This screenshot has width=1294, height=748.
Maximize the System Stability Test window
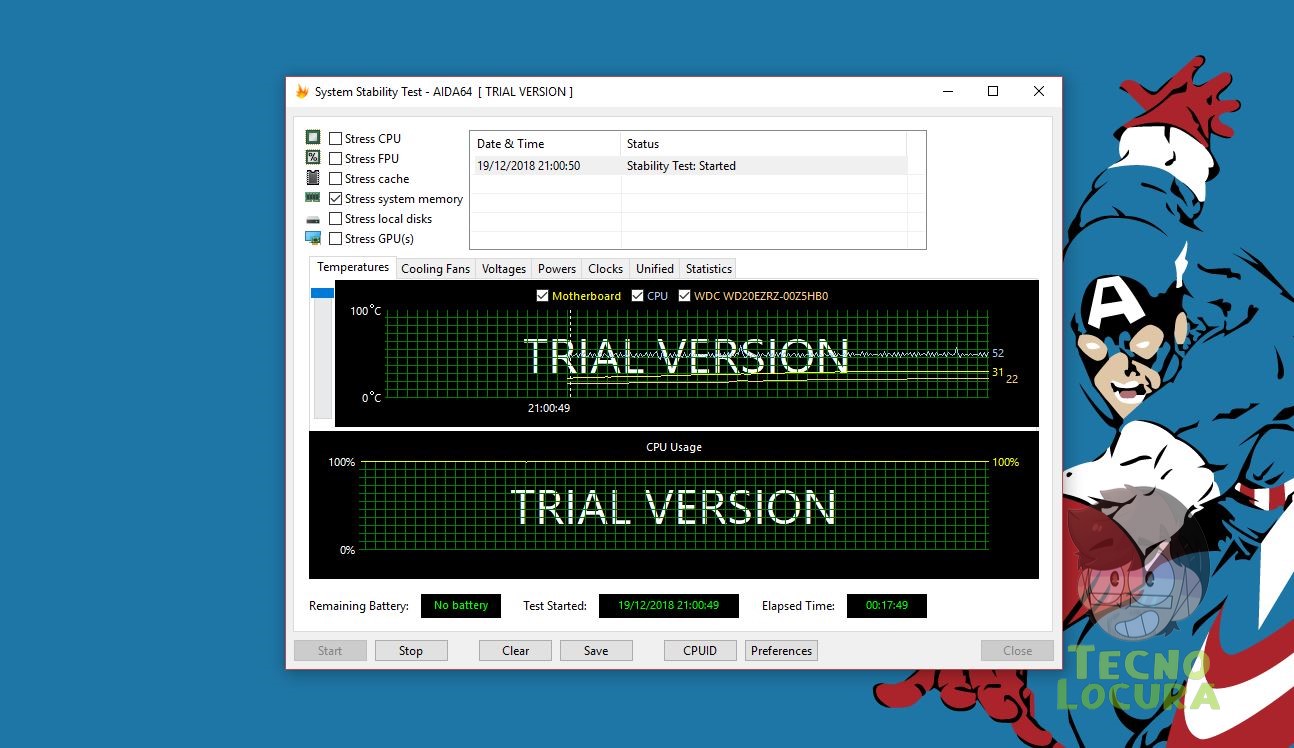coord(993,91)
